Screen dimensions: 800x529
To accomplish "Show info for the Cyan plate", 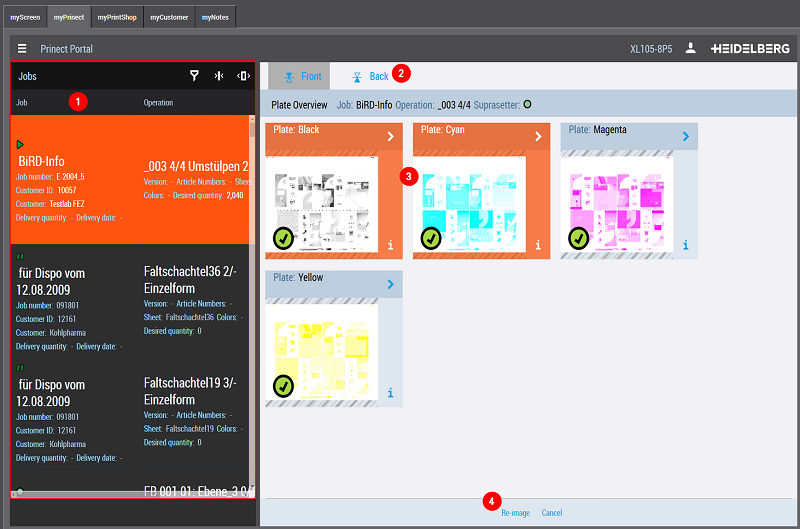I will pyautogui.click(x=538, y=244).
